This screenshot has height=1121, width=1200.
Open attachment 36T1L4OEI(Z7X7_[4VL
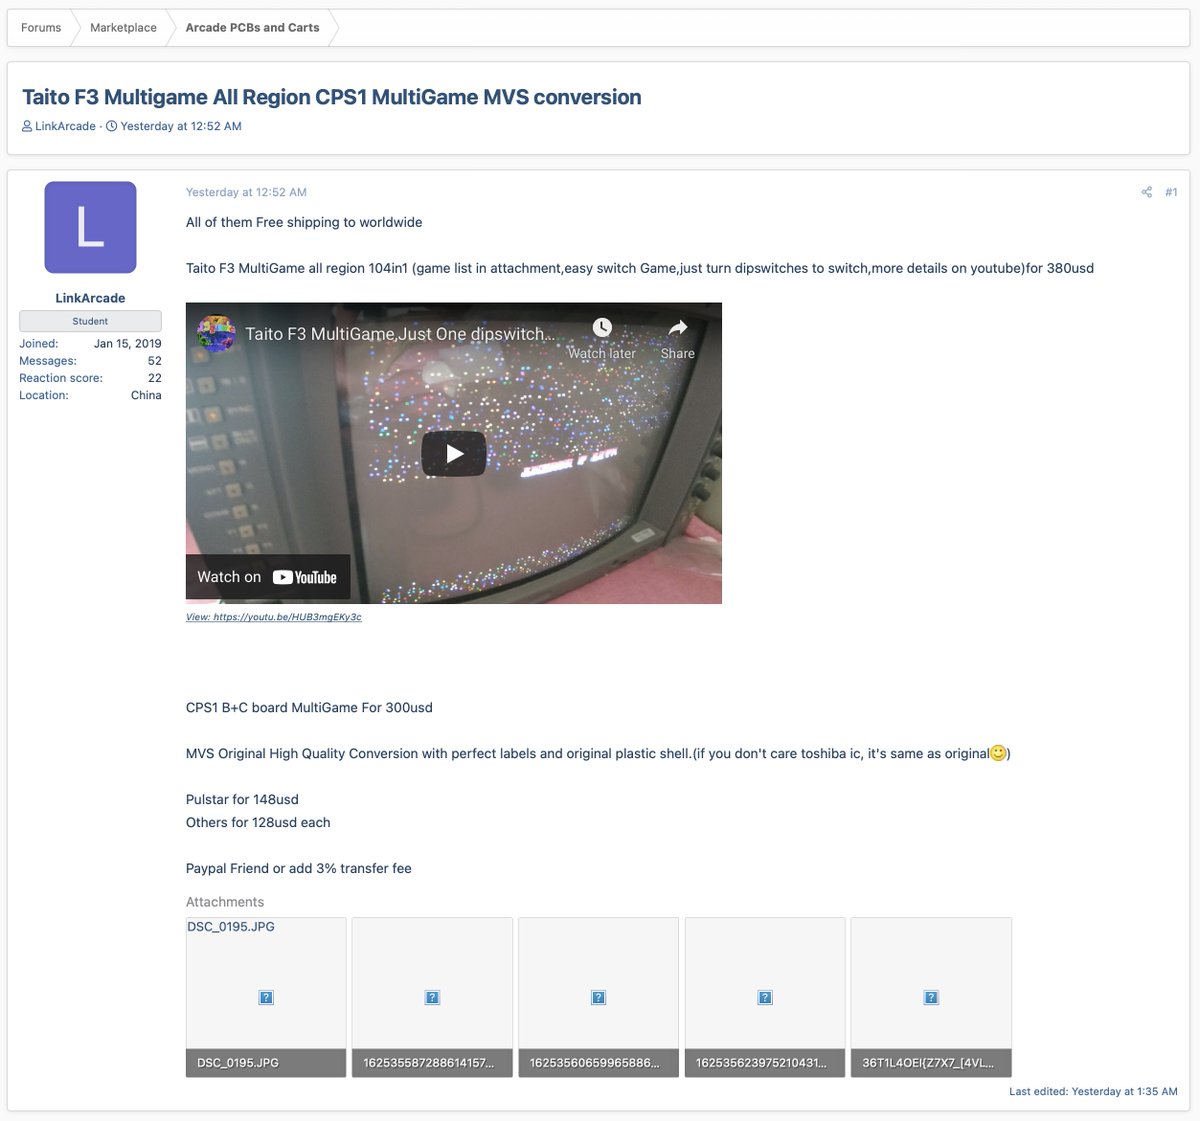931,997
